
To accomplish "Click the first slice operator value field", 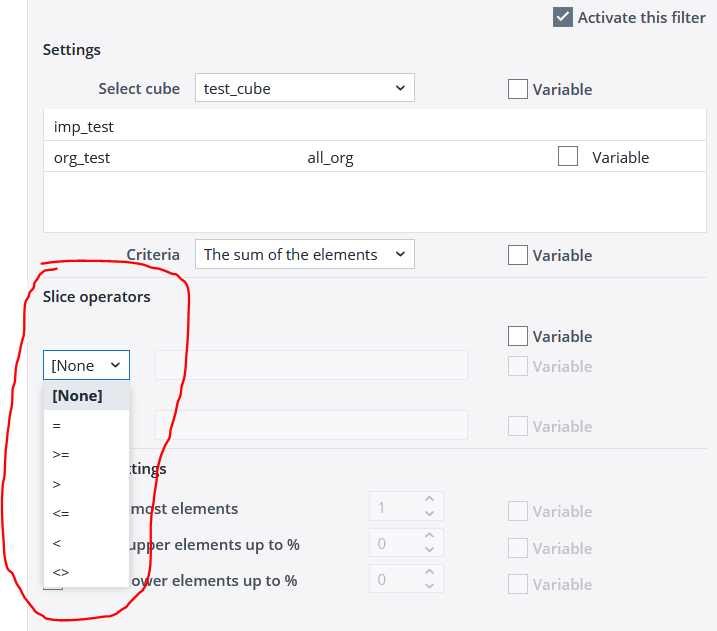I will click(x=311, y=365).
